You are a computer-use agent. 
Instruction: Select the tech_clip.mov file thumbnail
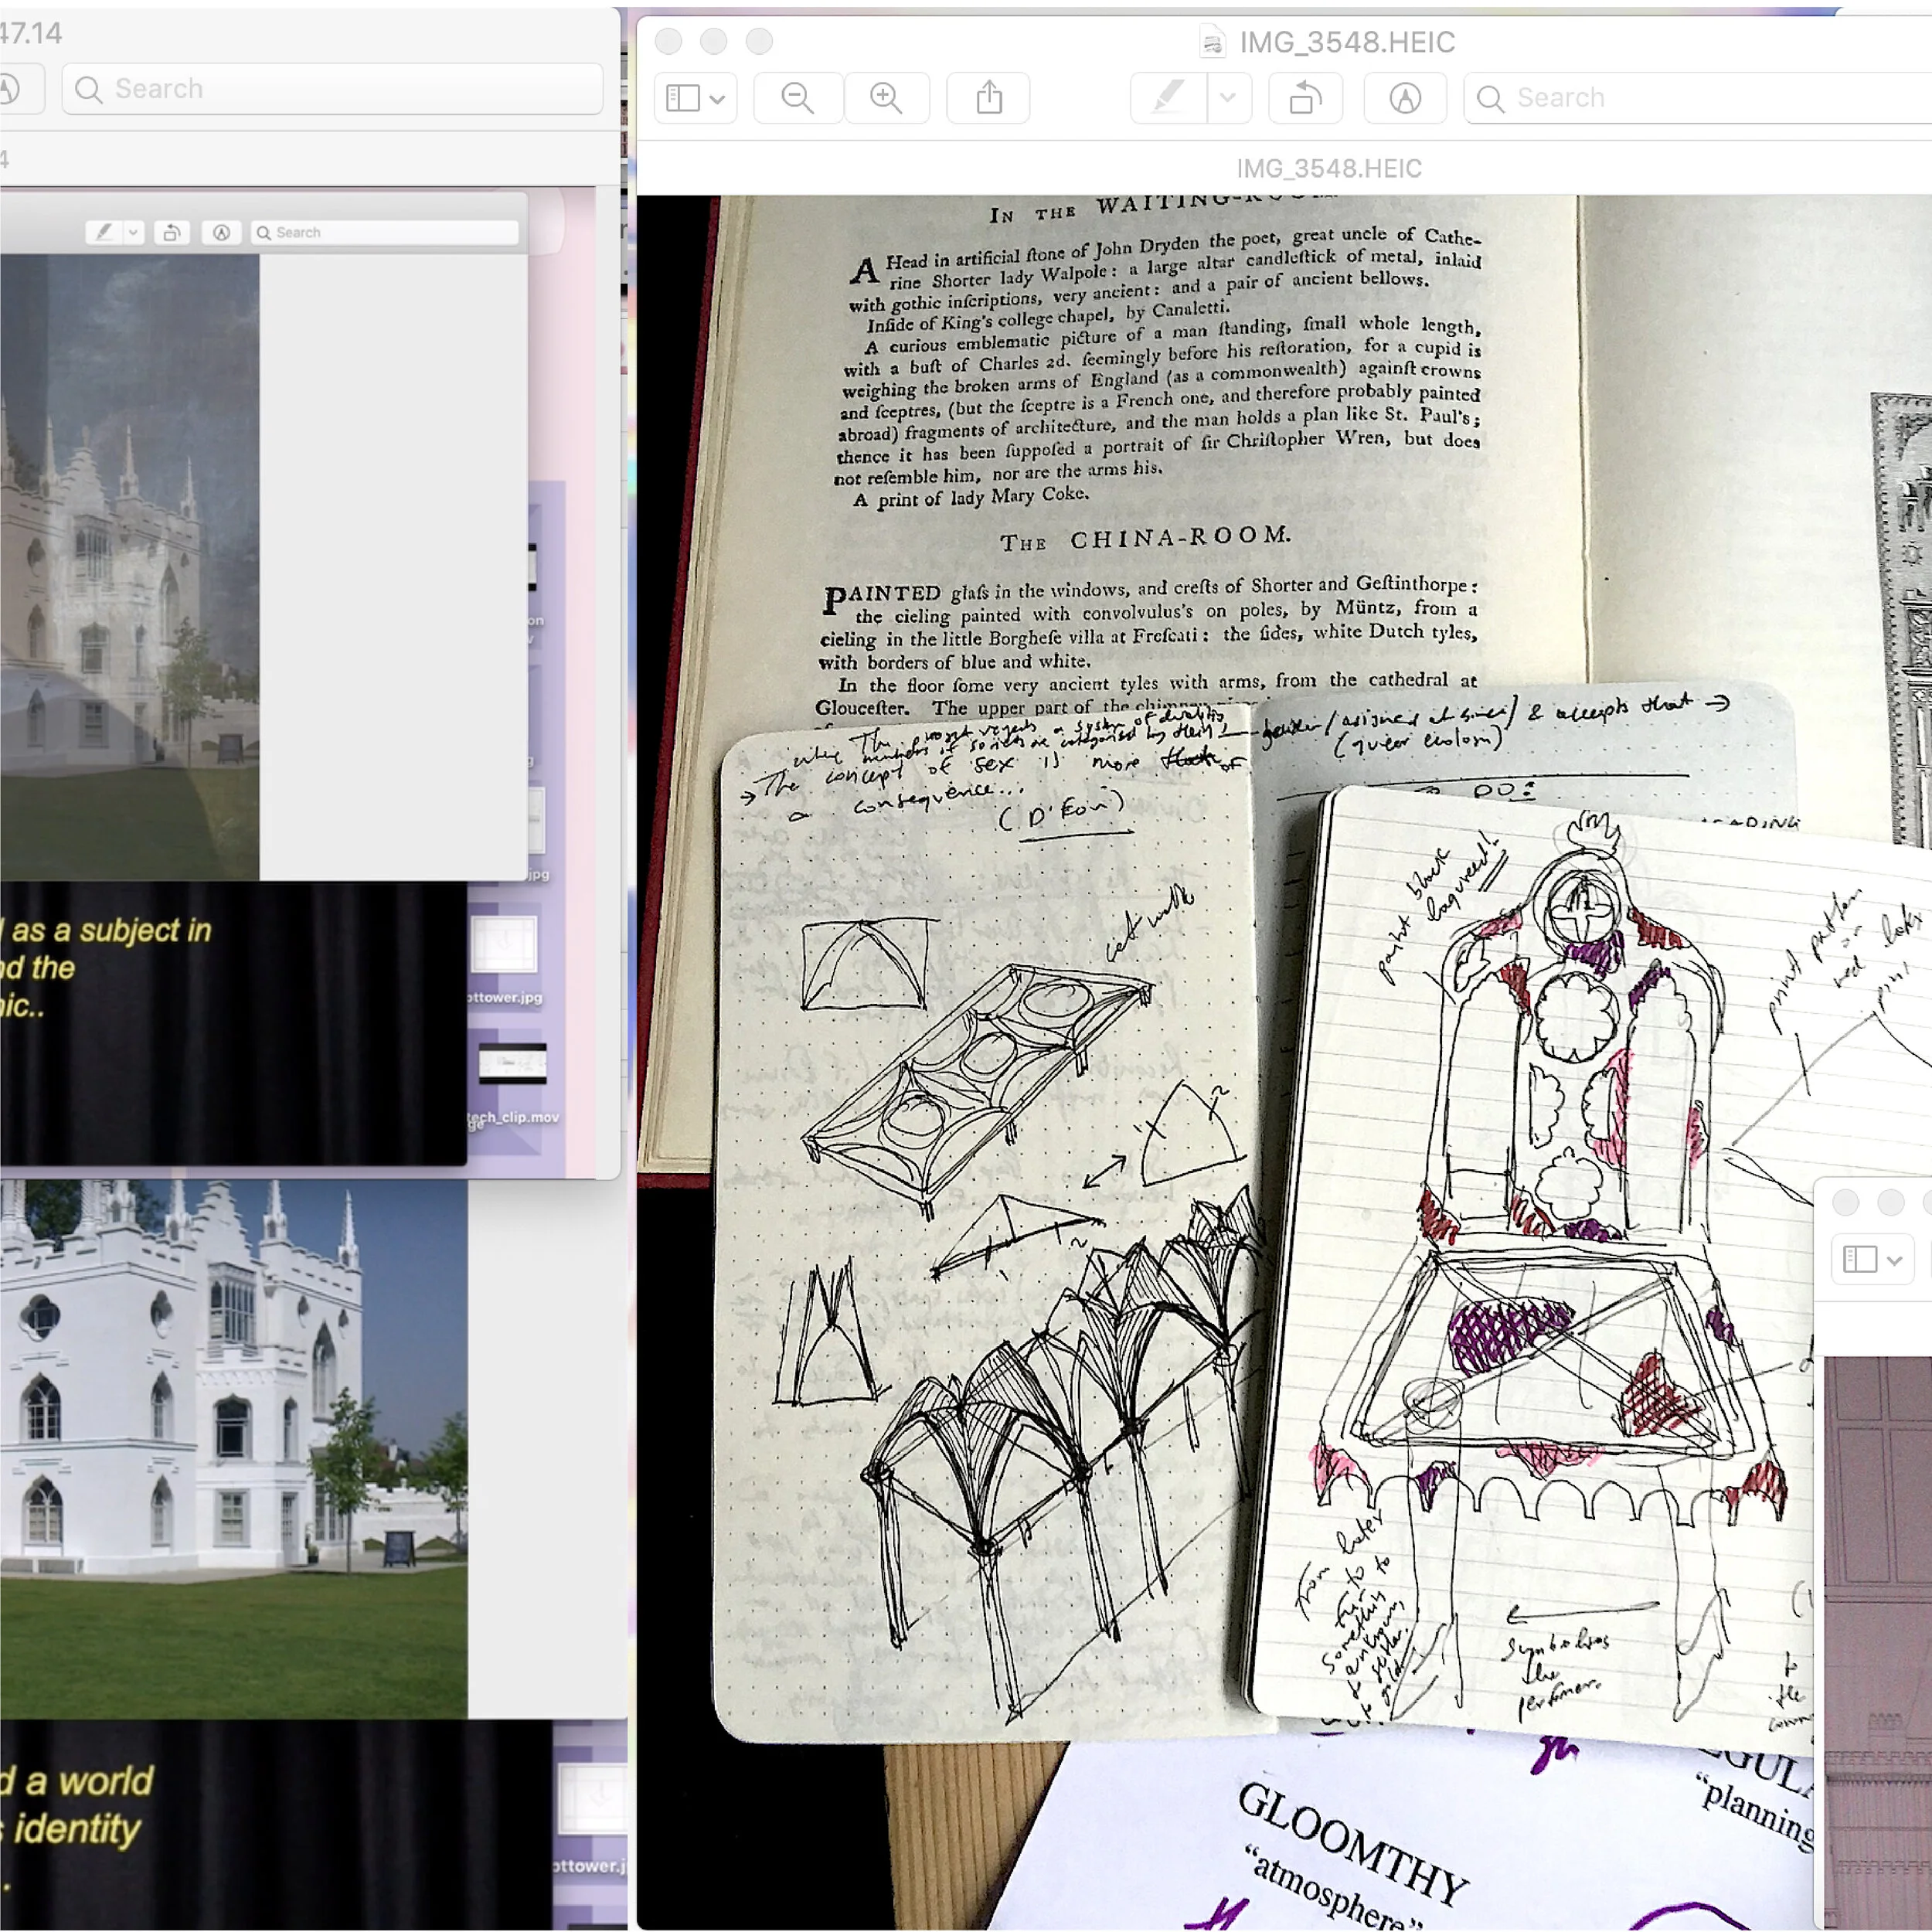pyautogui.click(x=512, y=1064)
